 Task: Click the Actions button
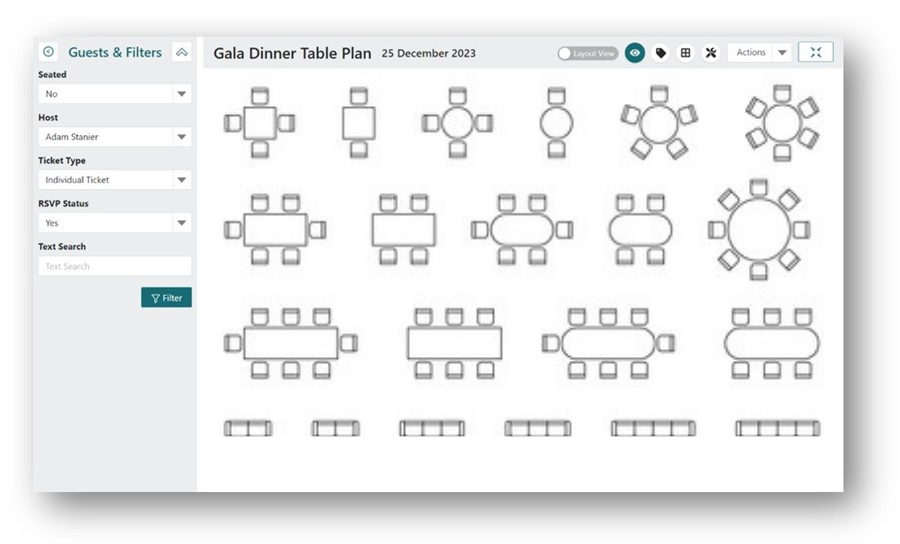click(x=751, y=52)
